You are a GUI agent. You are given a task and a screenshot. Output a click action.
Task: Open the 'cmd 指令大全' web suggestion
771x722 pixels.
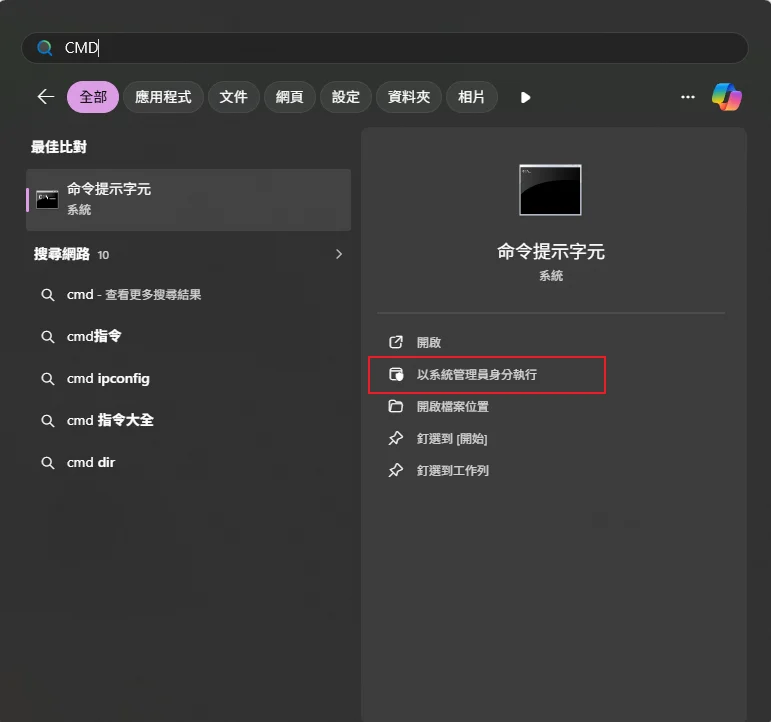coord(188,421)
